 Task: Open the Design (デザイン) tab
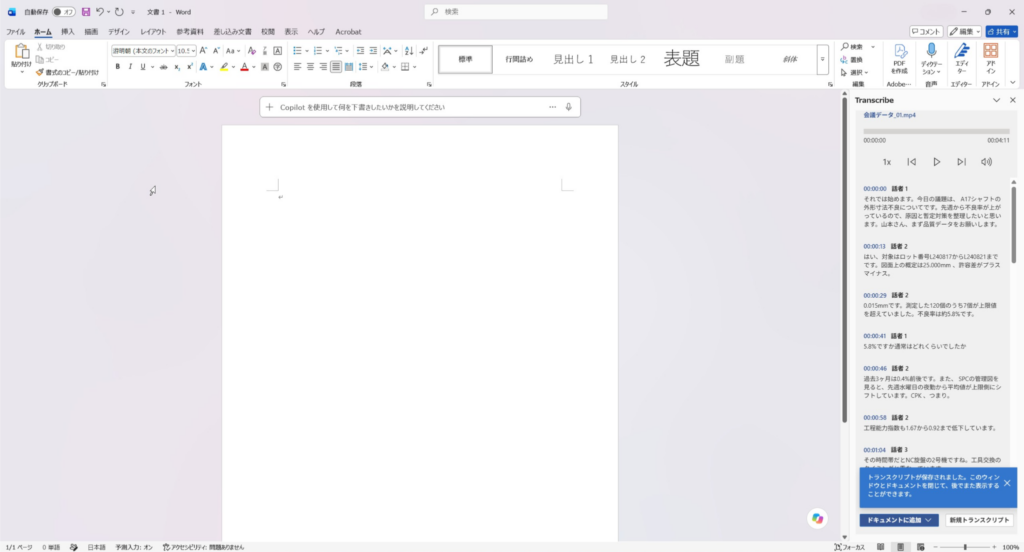tap(118, 31)
